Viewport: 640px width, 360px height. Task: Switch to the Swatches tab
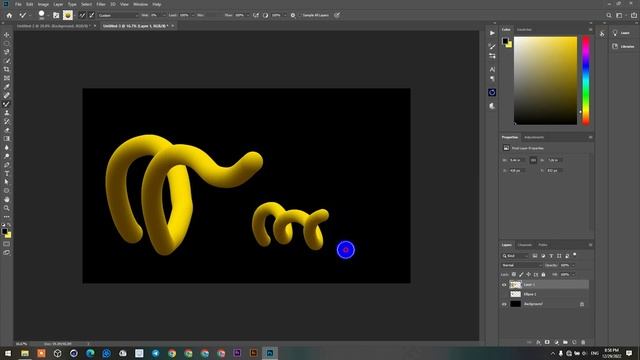tap(524, 29)
